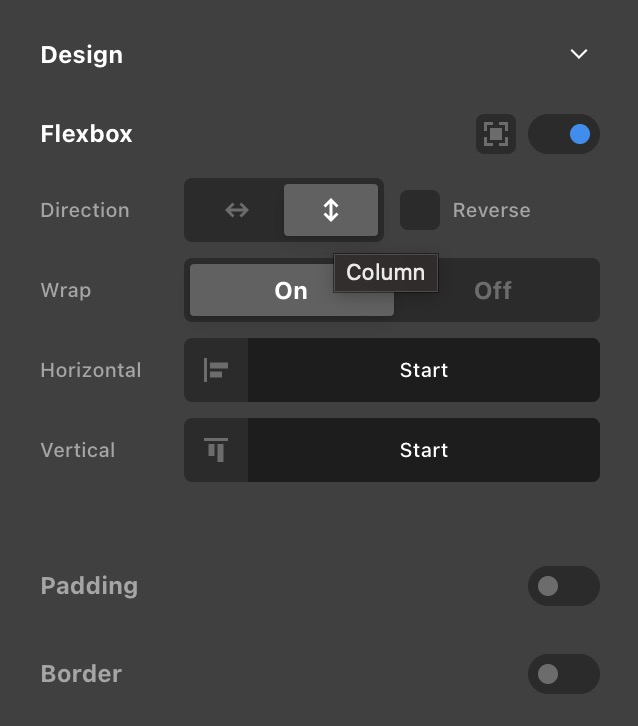Screen dimensions: 638x726
Task: Select the horizontal row direction icon
Action: click(236, 210)
